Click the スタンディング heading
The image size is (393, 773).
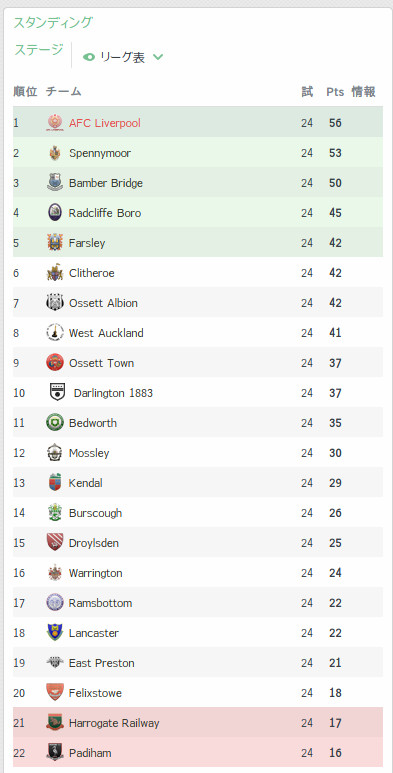coord(53,23)
